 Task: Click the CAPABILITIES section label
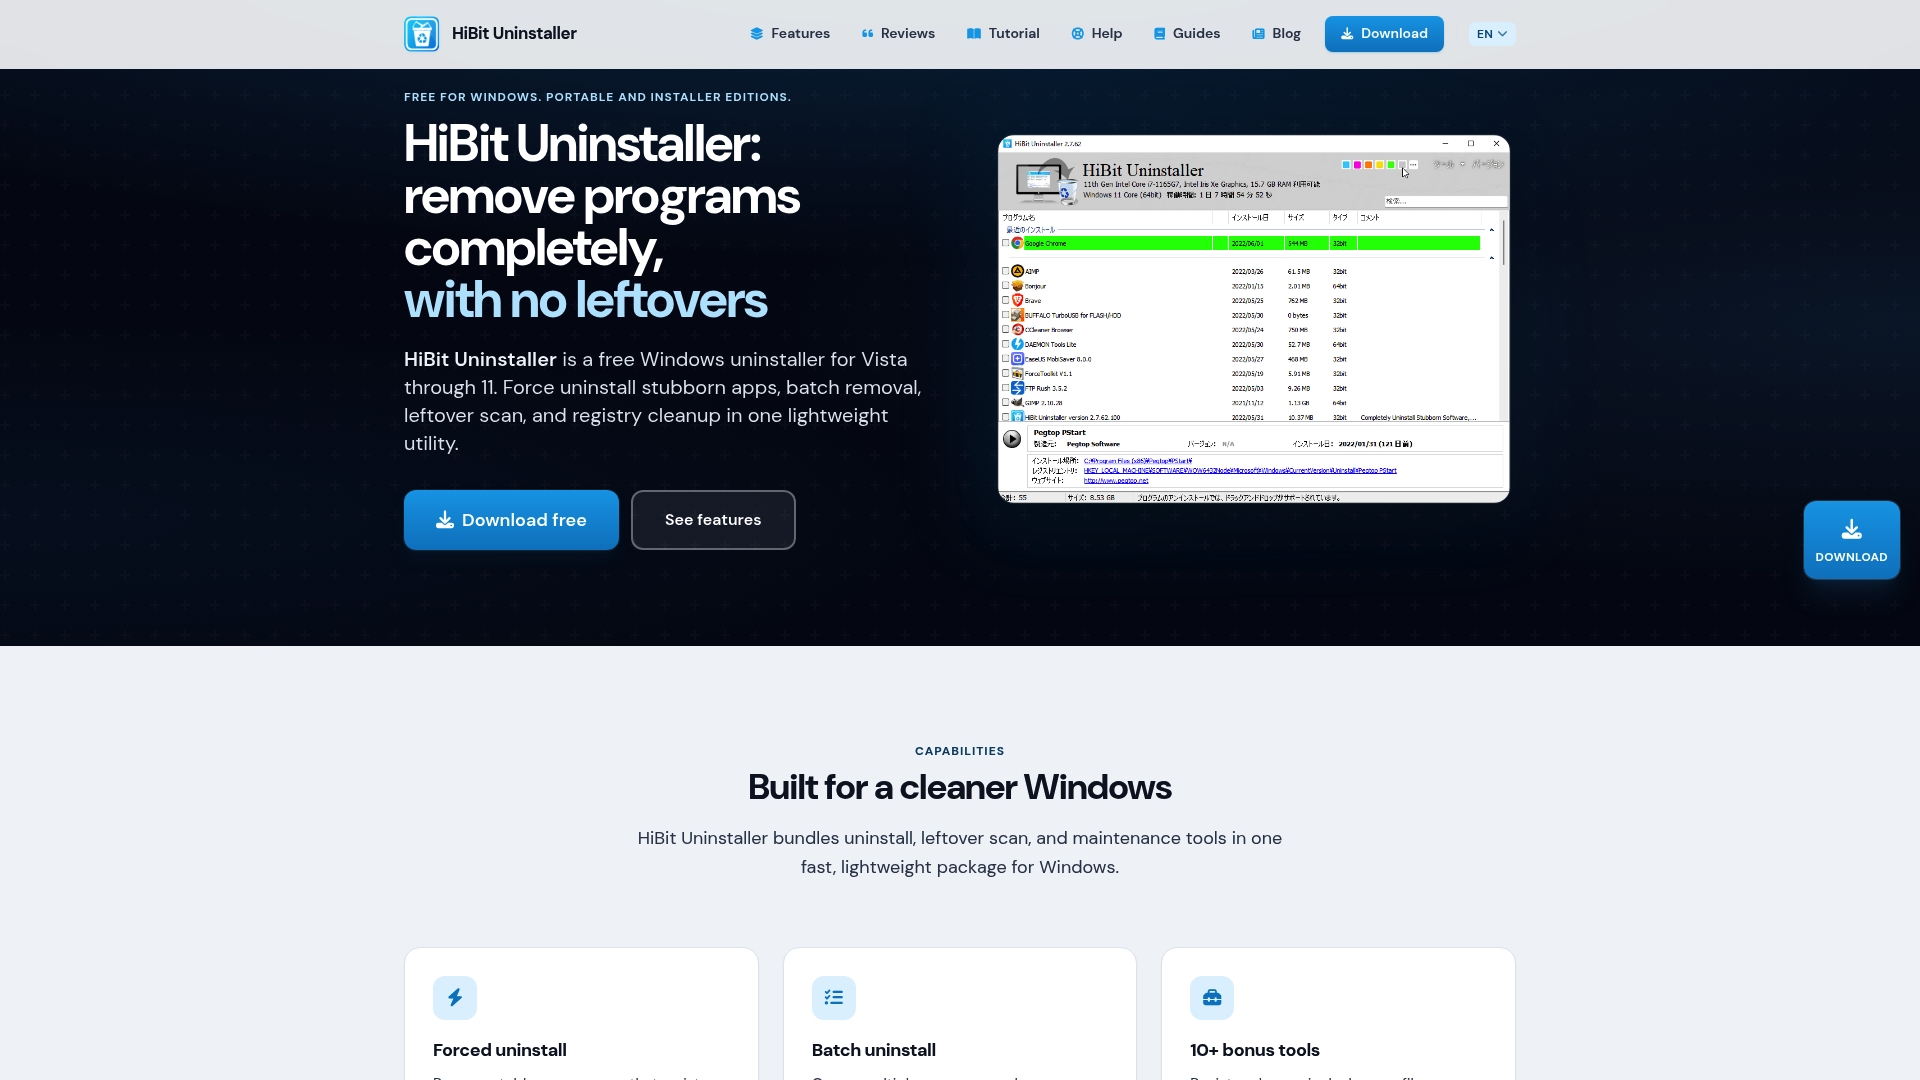click(960, 751)
